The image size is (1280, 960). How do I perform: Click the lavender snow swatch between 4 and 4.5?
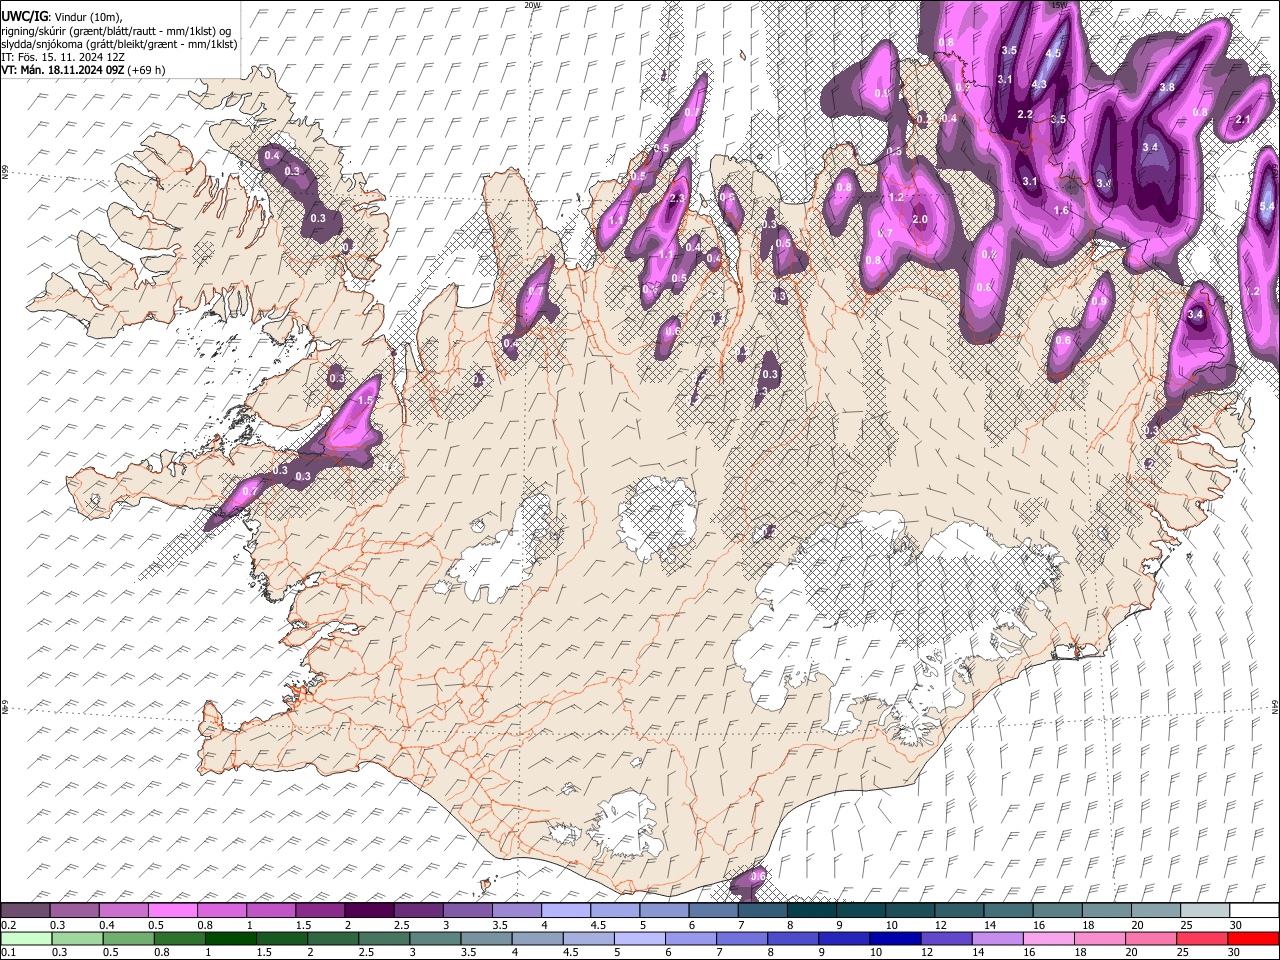coord(565,910)
